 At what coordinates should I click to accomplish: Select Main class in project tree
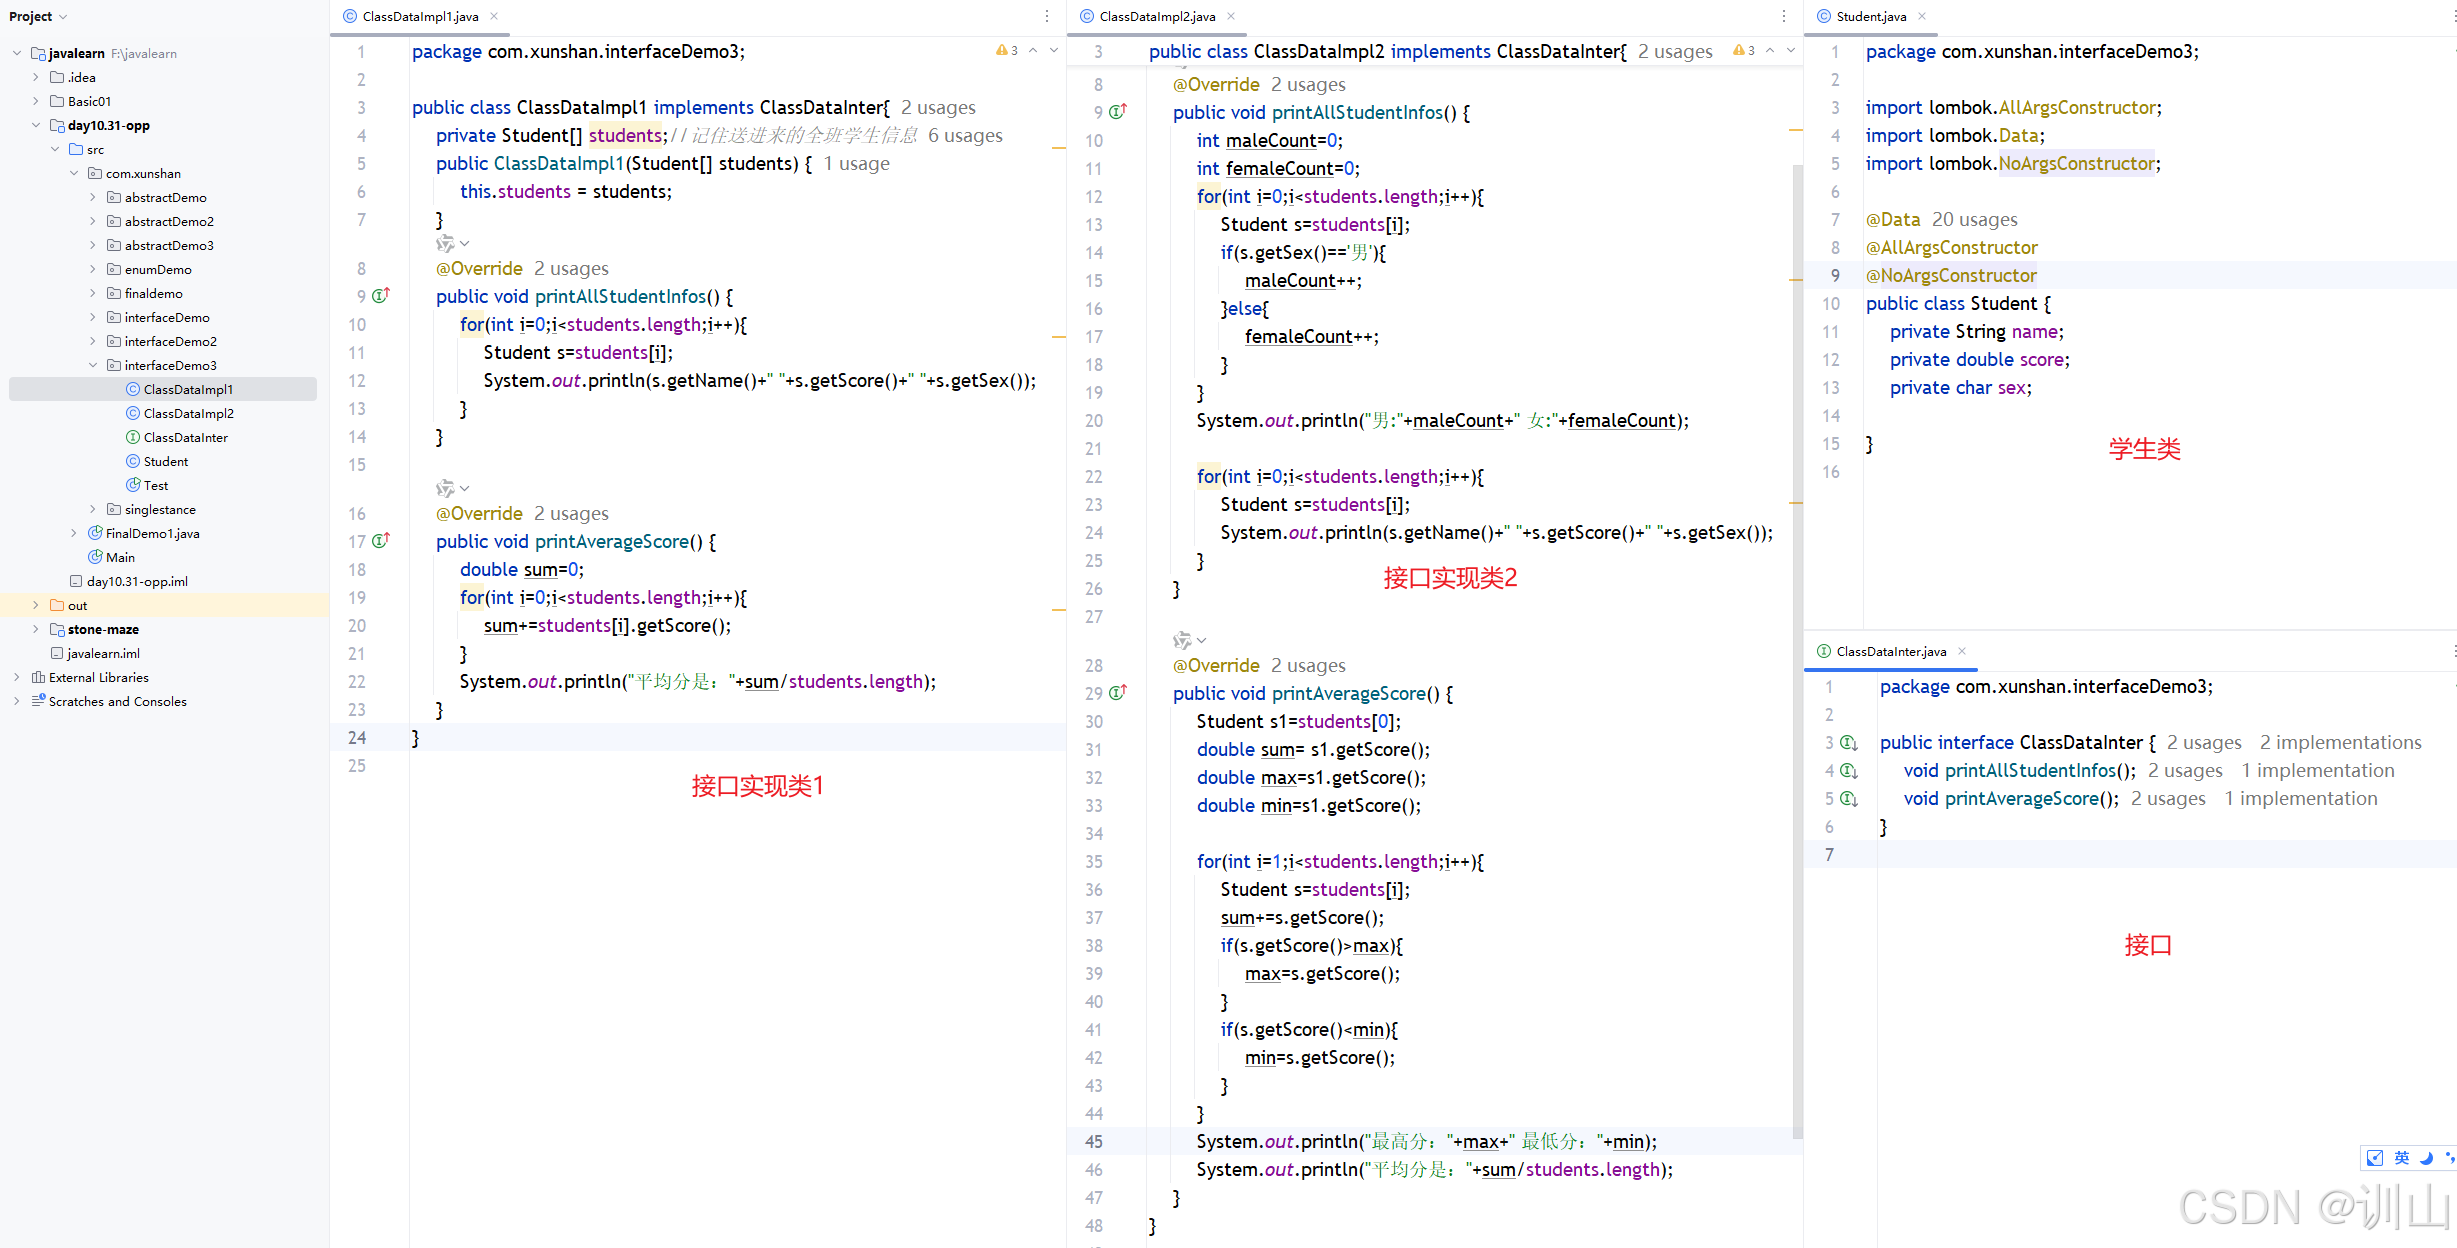120,557
